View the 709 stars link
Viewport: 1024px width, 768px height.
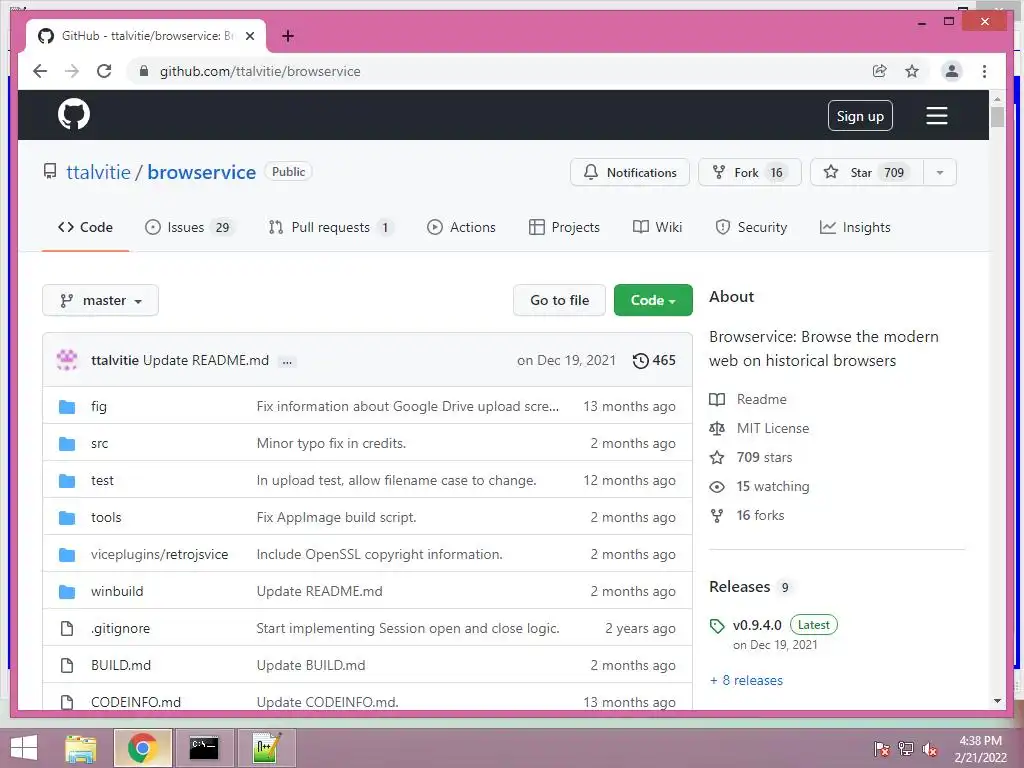click(x=764, y=457)
